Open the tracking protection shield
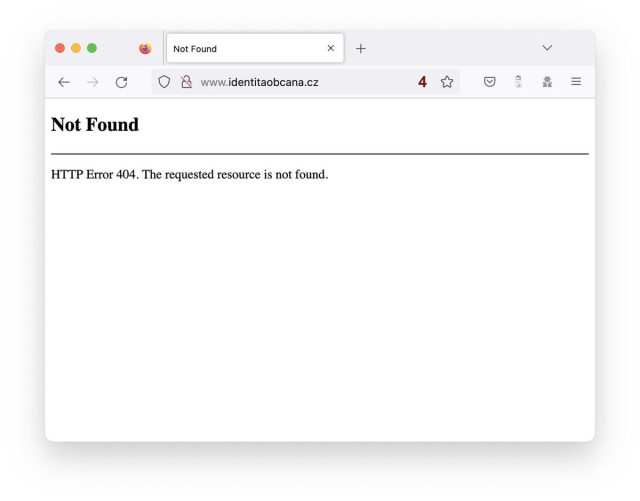This screenshot has width=640, height=501. [x=165, y=82]
